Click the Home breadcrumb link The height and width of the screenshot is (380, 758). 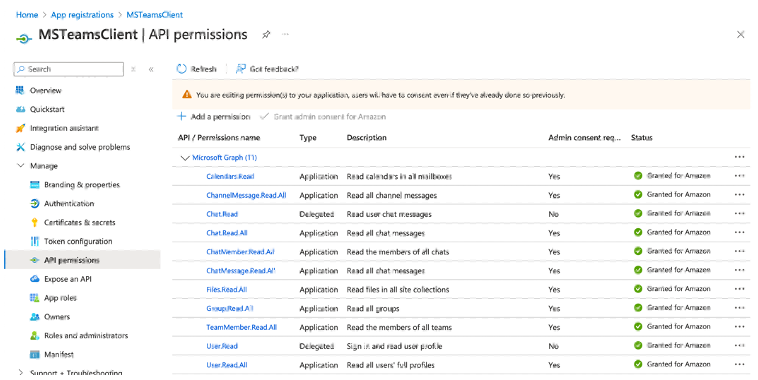pos(27,15)
